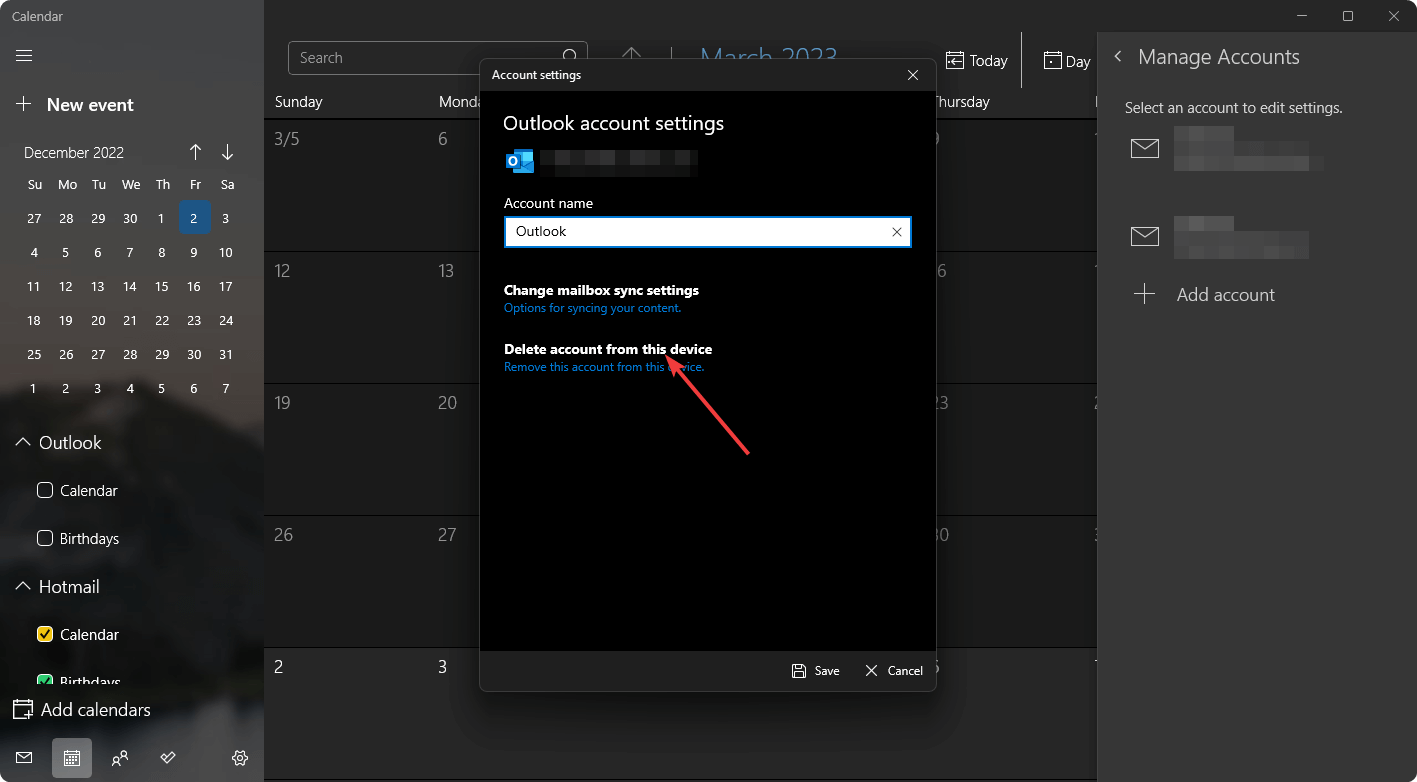1417x782 pixels.
Task: Select January 7 in the mini calendar
Action: pyautogui.click(x=226, y=388)
